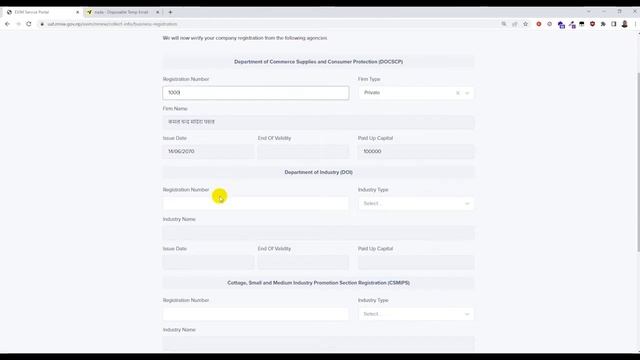640x360 pixels.
Task: Open the browser three-dot menu
Action: (636, 24)
